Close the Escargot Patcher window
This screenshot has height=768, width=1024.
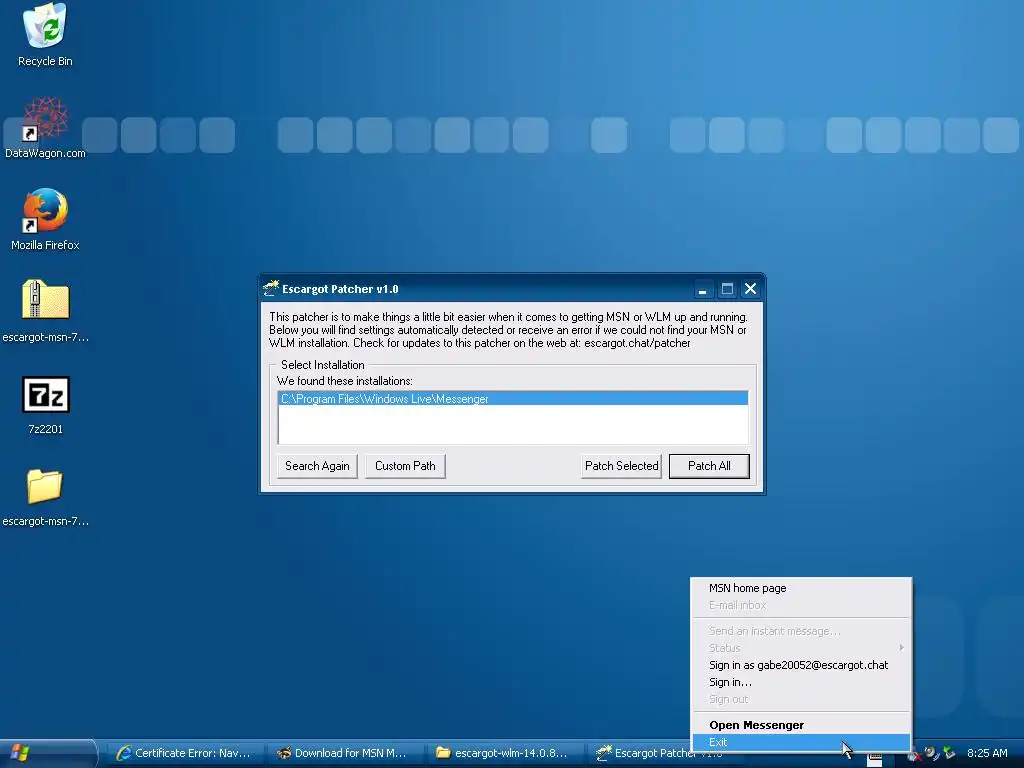[750, 289]
